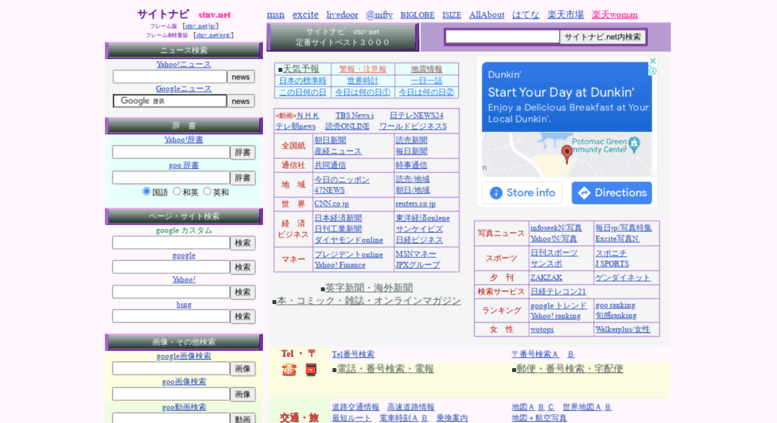Select the 和英 radio button
Image resolution: width=777 pixels, height=423 pixels.
tap(177, 191)
